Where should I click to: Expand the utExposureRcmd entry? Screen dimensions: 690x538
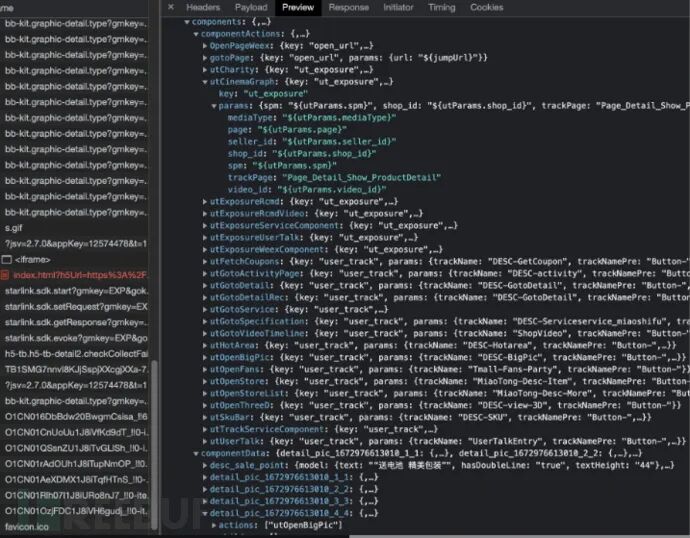point(205,201)
